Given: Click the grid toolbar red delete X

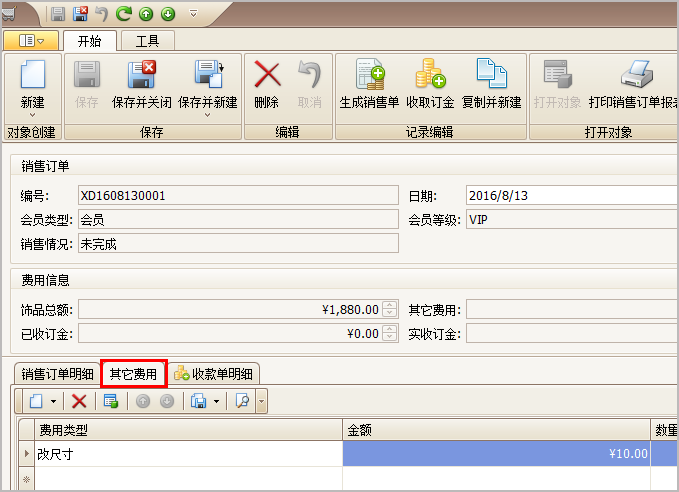Looking at the screenshot, I should (79, 401).
